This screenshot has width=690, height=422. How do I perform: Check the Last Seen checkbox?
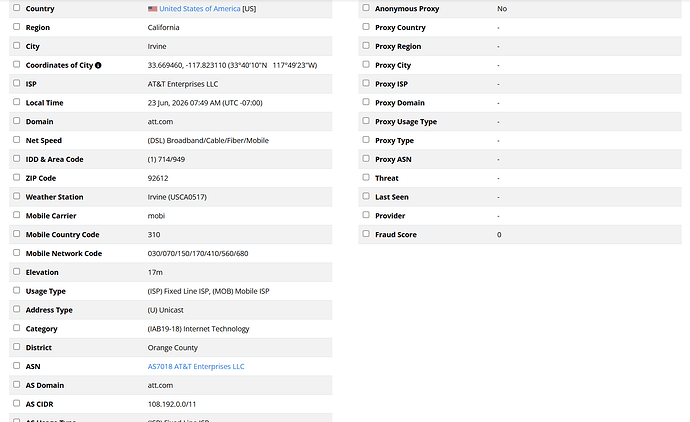pyautogui.click(x=366, y=196)
